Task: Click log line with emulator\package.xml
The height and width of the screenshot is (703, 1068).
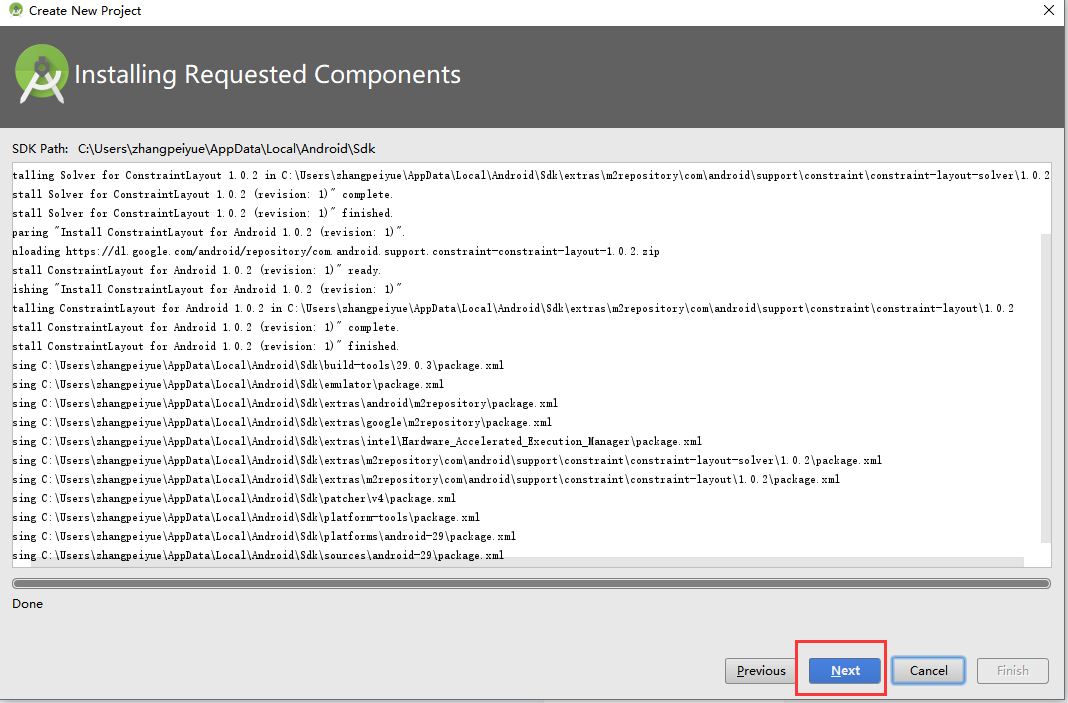Action: 228,384
